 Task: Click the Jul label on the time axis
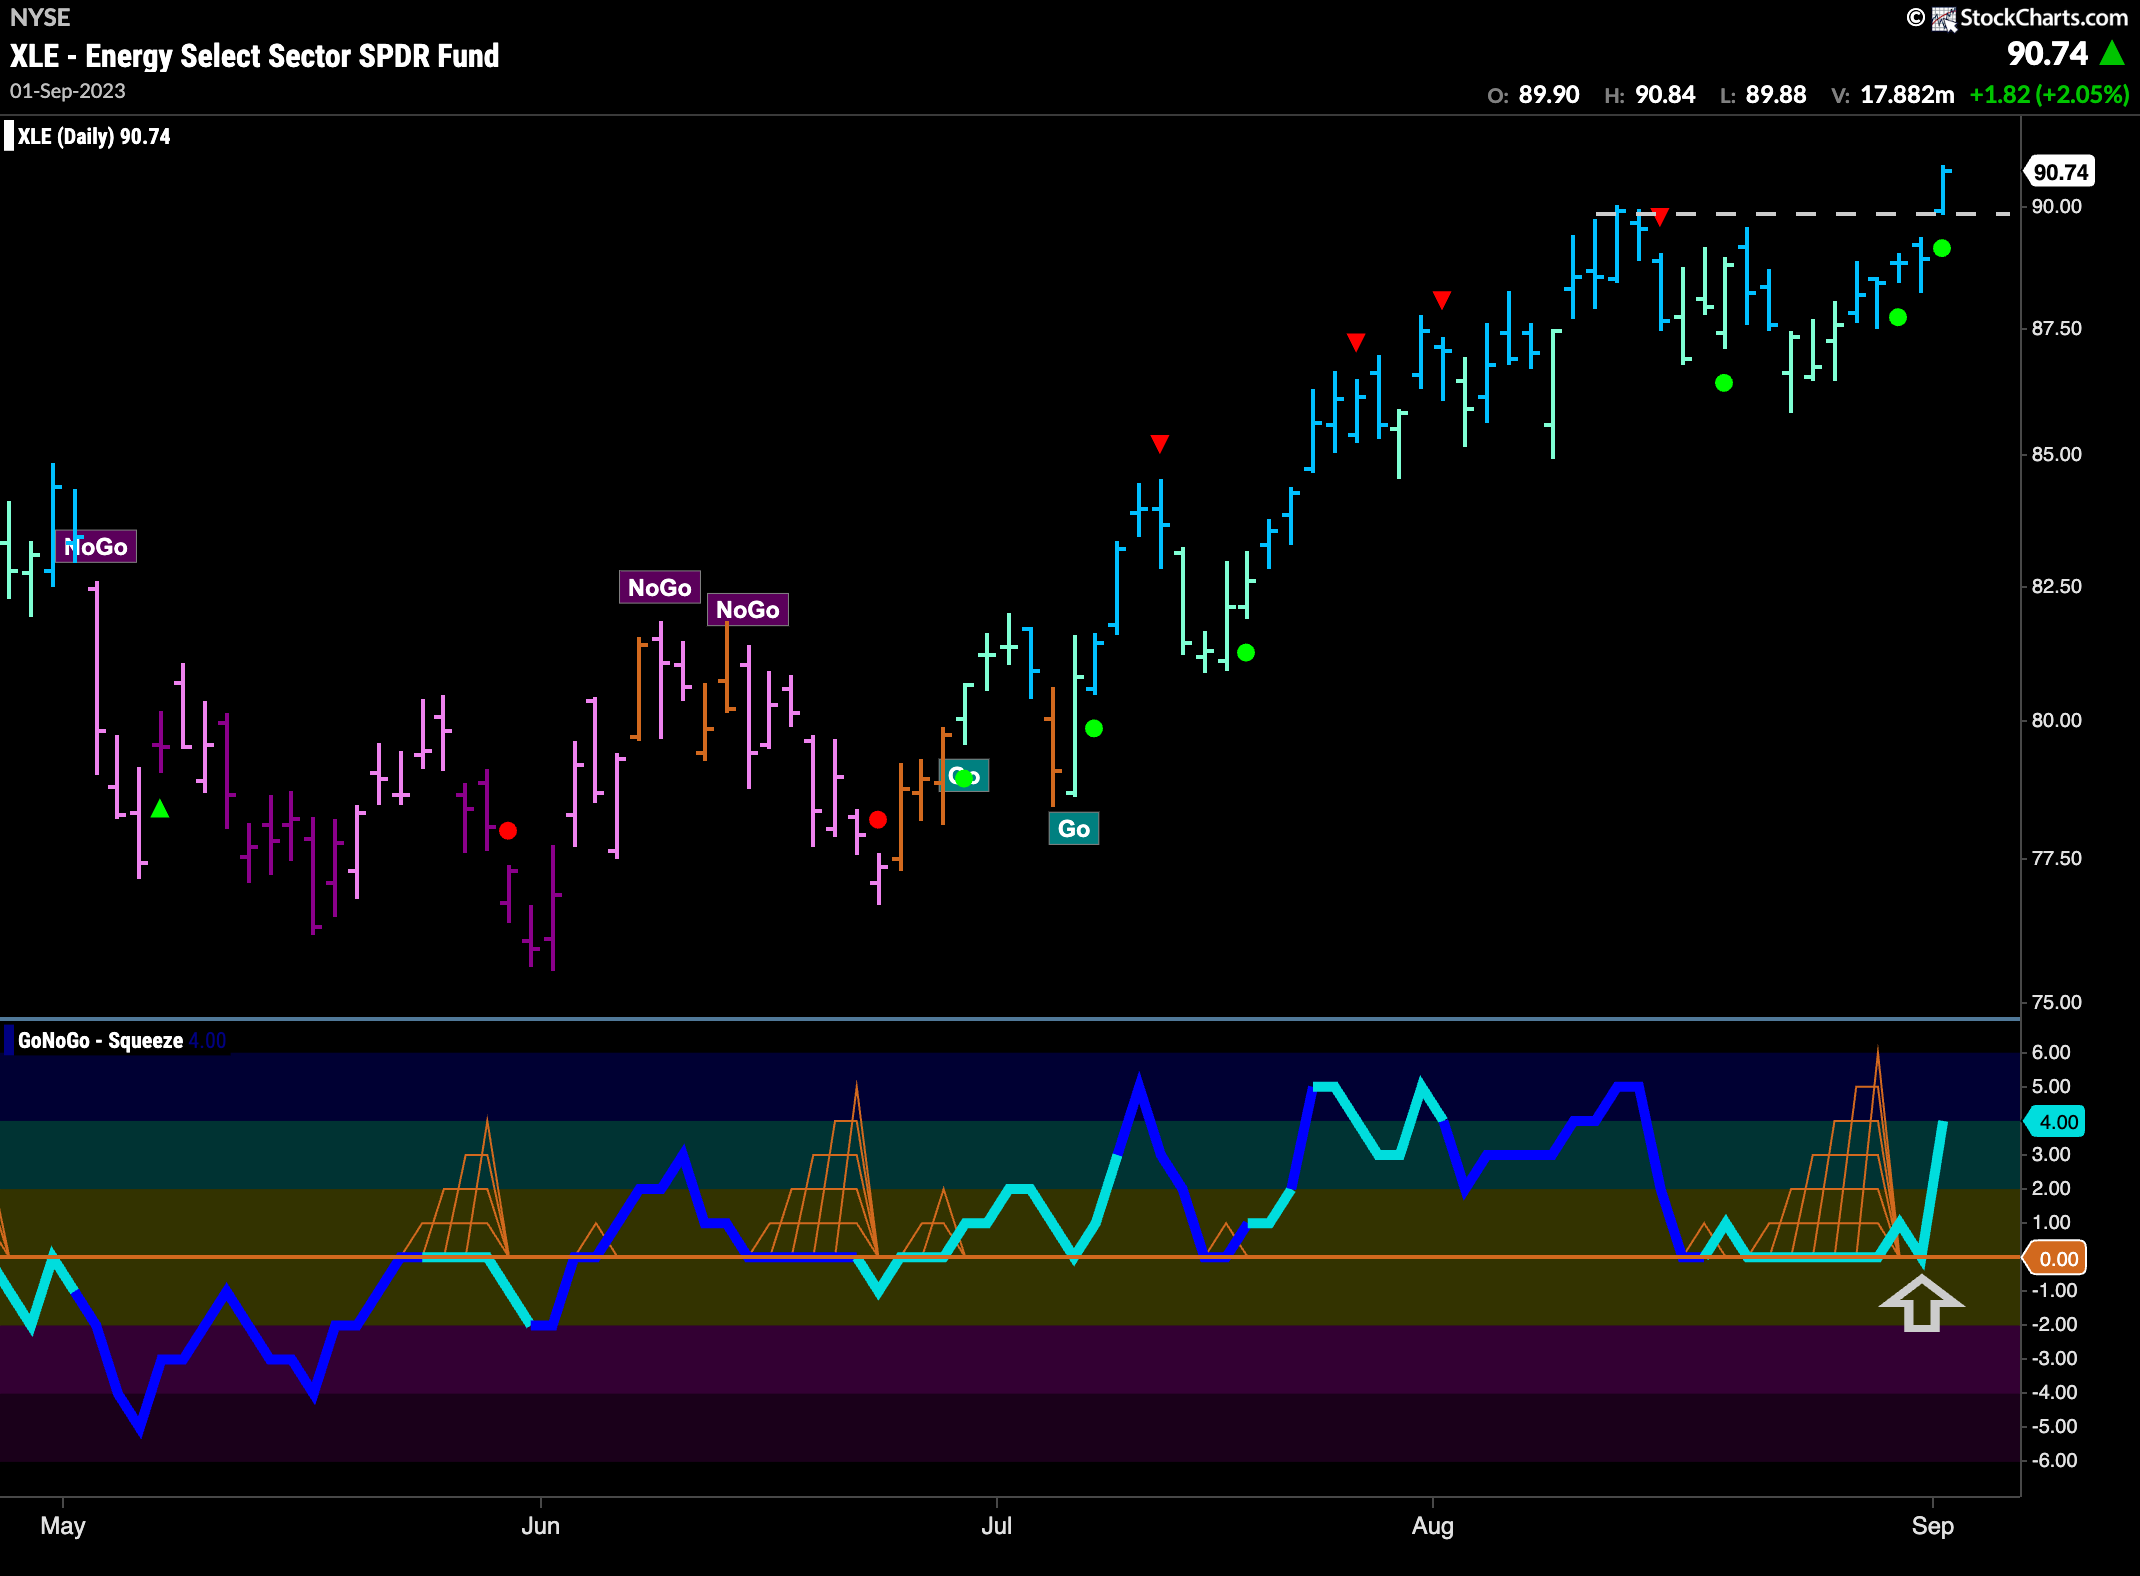[x=997, y=1526]
